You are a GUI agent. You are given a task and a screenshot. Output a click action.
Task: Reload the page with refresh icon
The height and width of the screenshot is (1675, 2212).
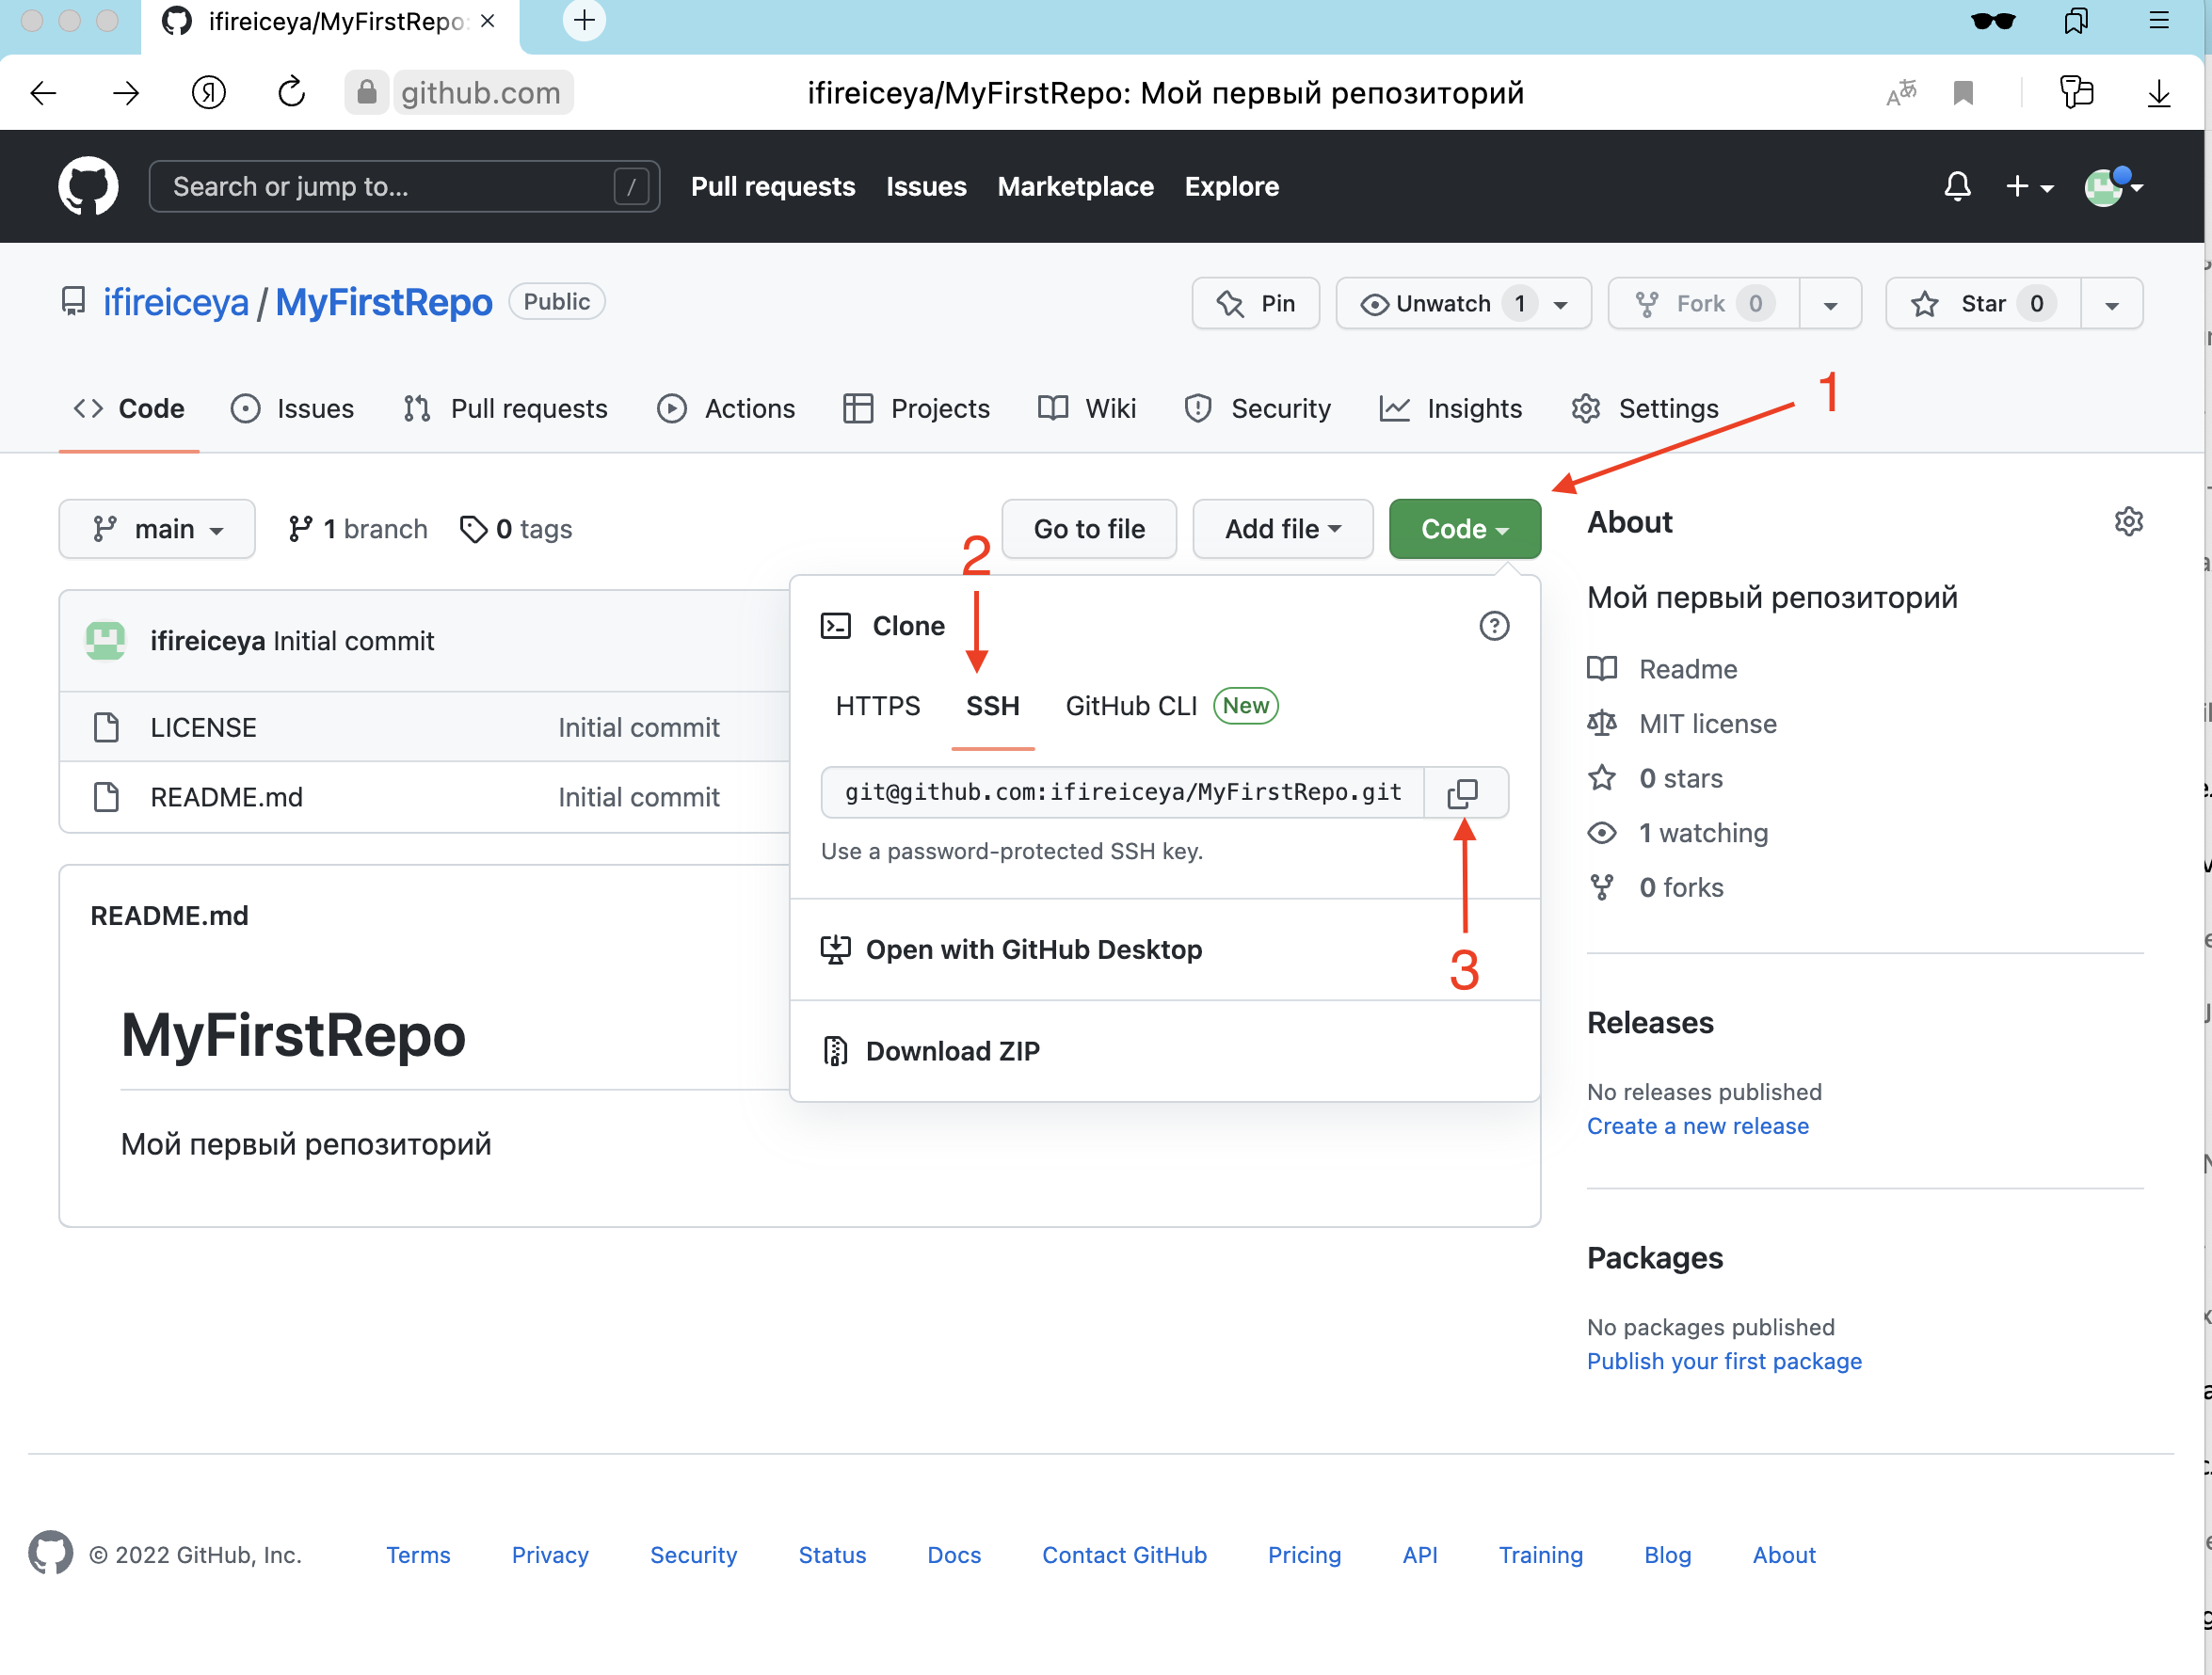(x=291, y=93)
